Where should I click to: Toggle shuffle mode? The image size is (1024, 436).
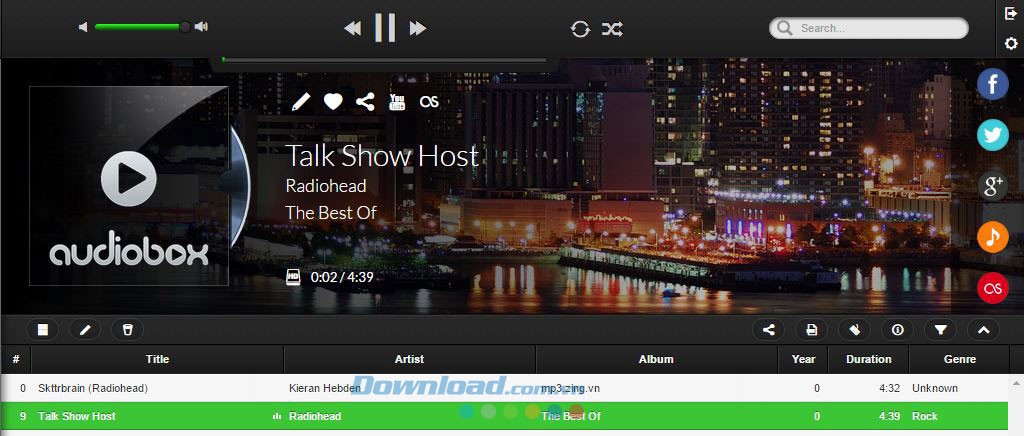pos(612,29)
